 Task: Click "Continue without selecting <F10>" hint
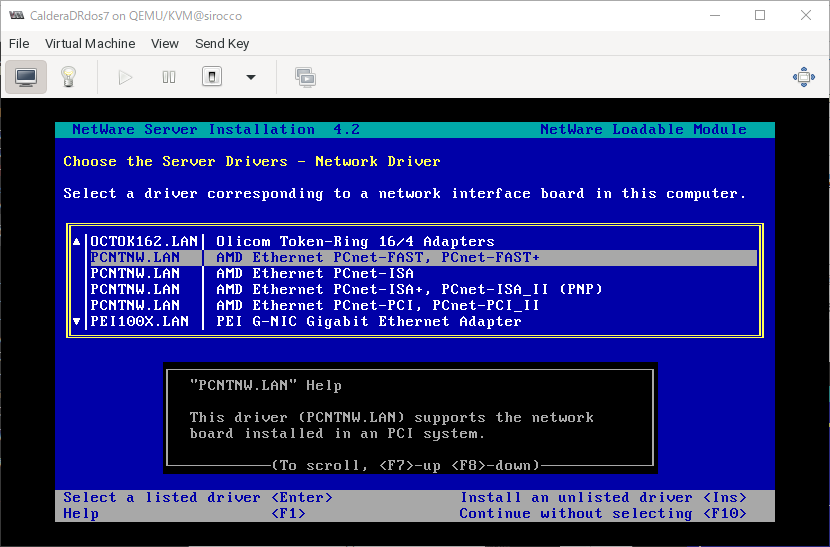pos(603,513)
